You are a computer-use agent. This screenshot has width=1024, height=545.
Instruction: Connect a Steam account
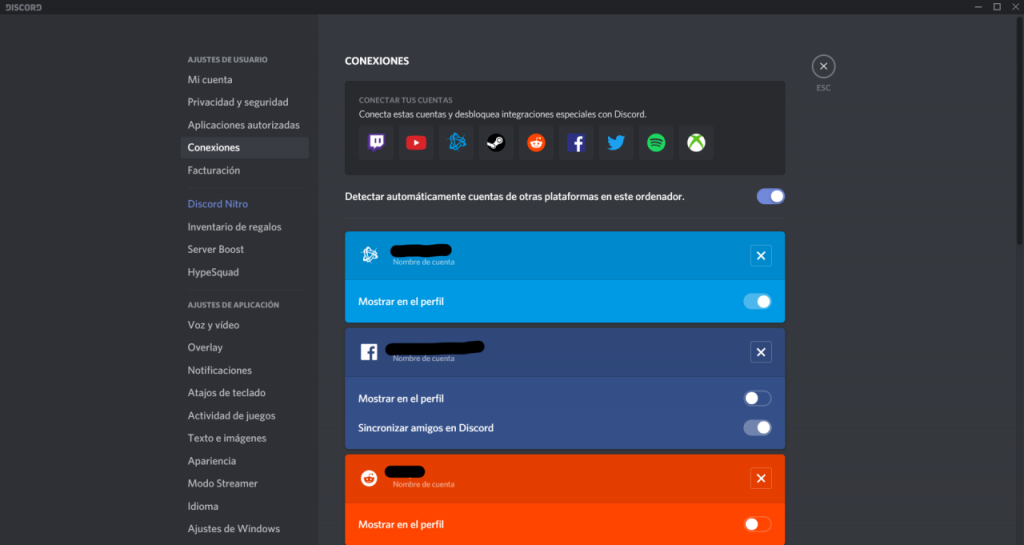pos(496,143)
